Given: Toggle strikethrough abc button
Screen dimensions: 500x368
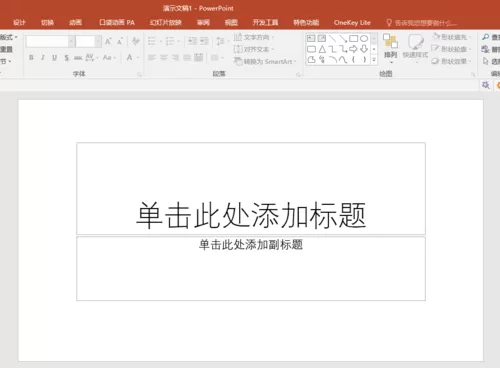Looking at the screenshot, I should click(78, 57).
